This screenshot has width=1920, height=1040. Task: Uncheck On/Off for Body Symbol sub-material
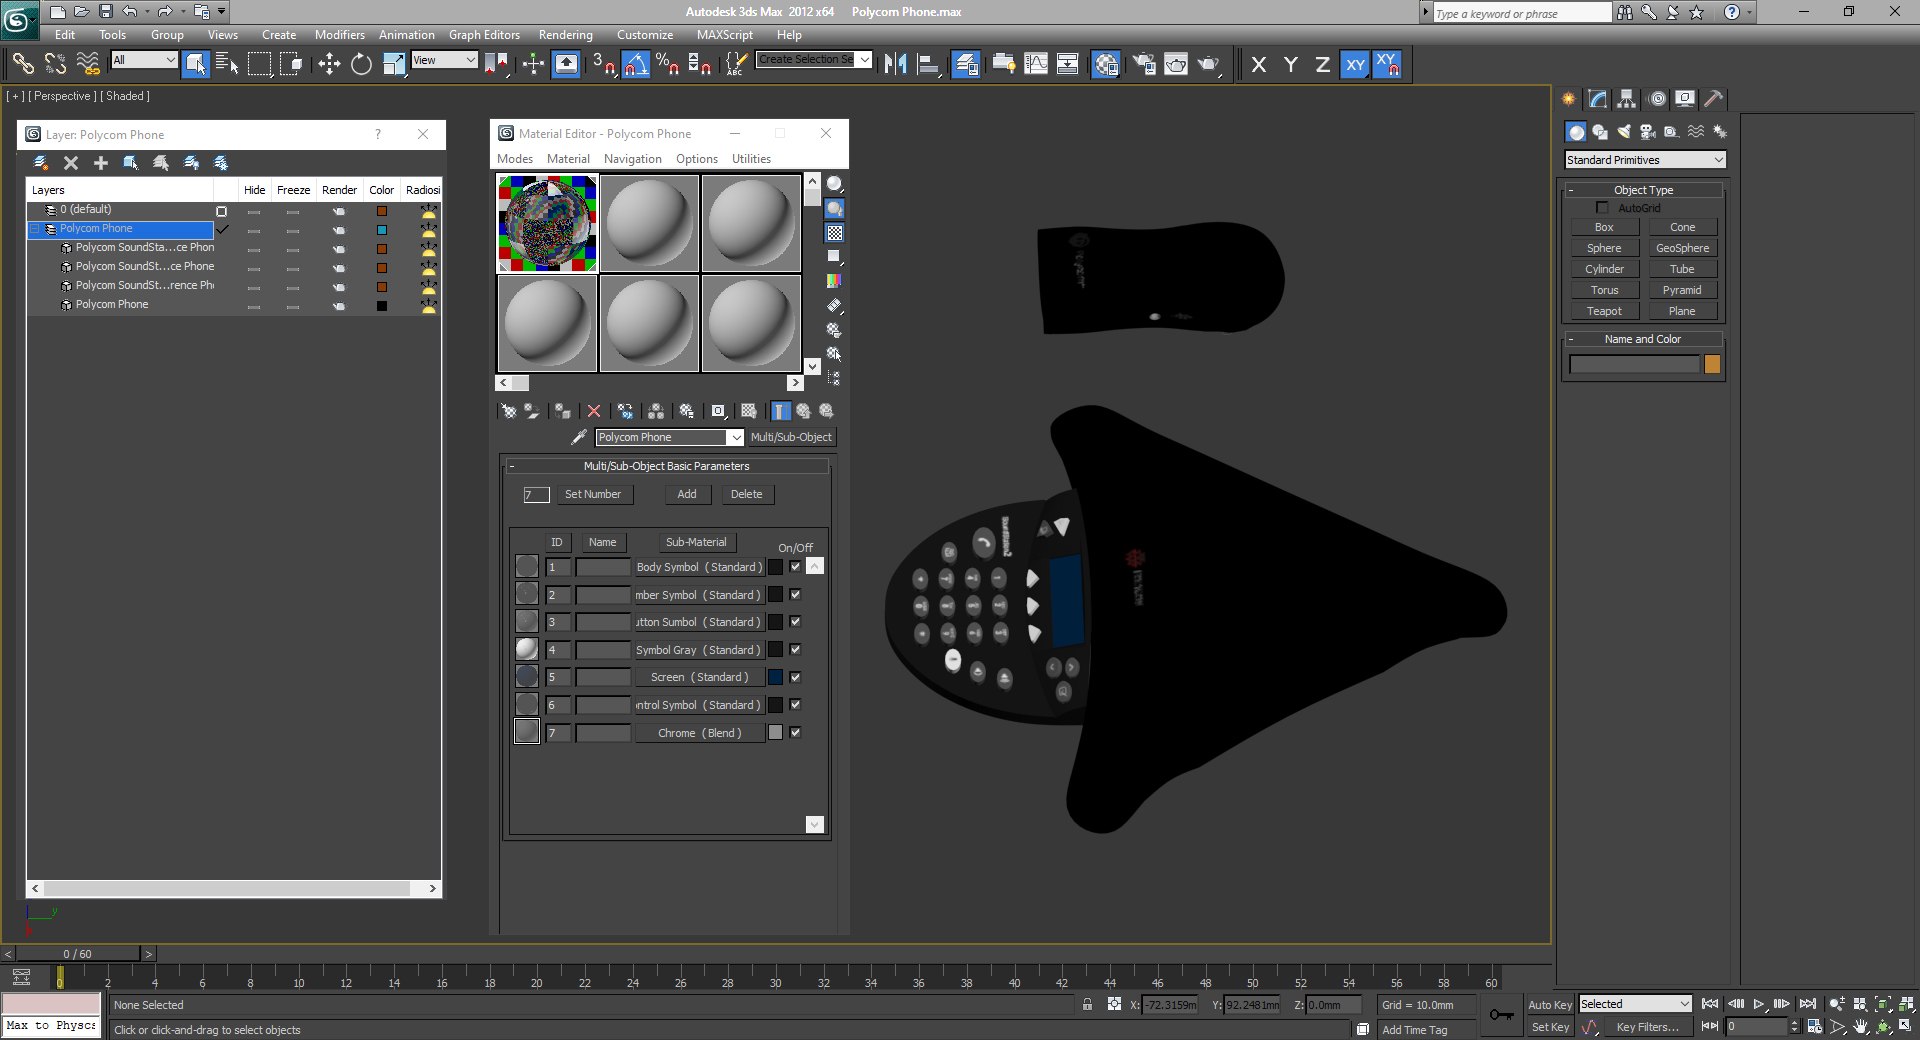(x=795, y=567)
